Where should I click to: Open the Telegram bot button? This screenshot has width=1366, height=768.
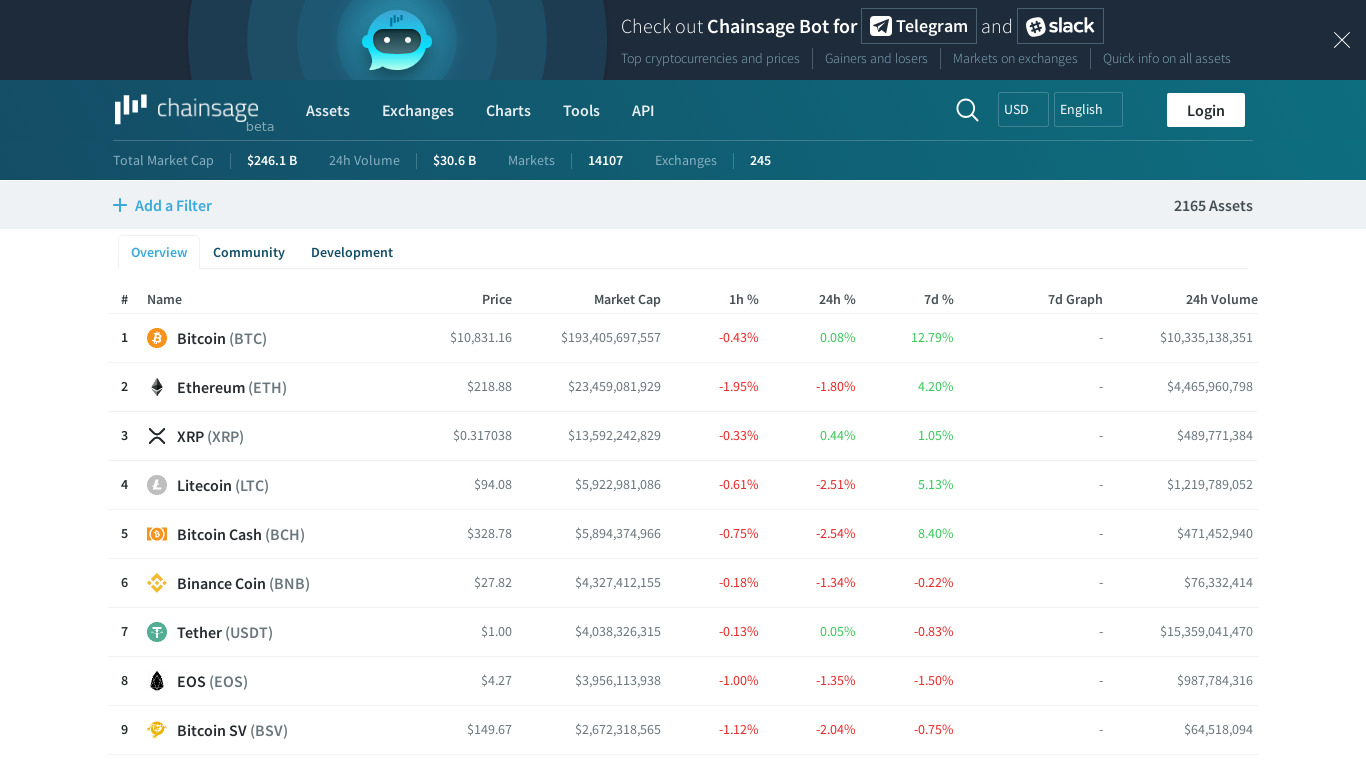tap(918, 27)
